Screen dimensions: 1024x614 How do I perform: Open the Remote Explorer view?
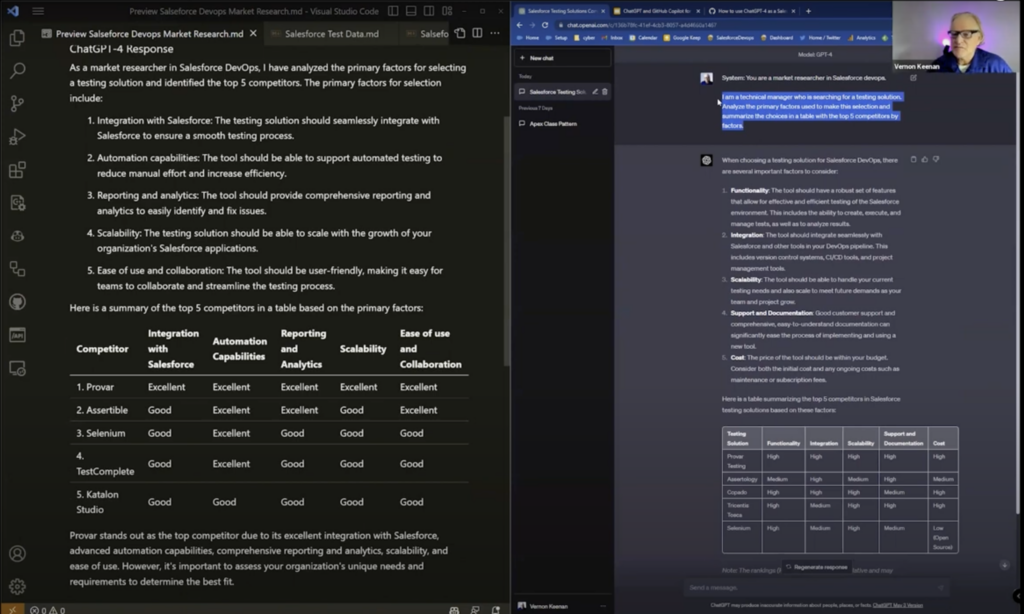coord(18,368)
